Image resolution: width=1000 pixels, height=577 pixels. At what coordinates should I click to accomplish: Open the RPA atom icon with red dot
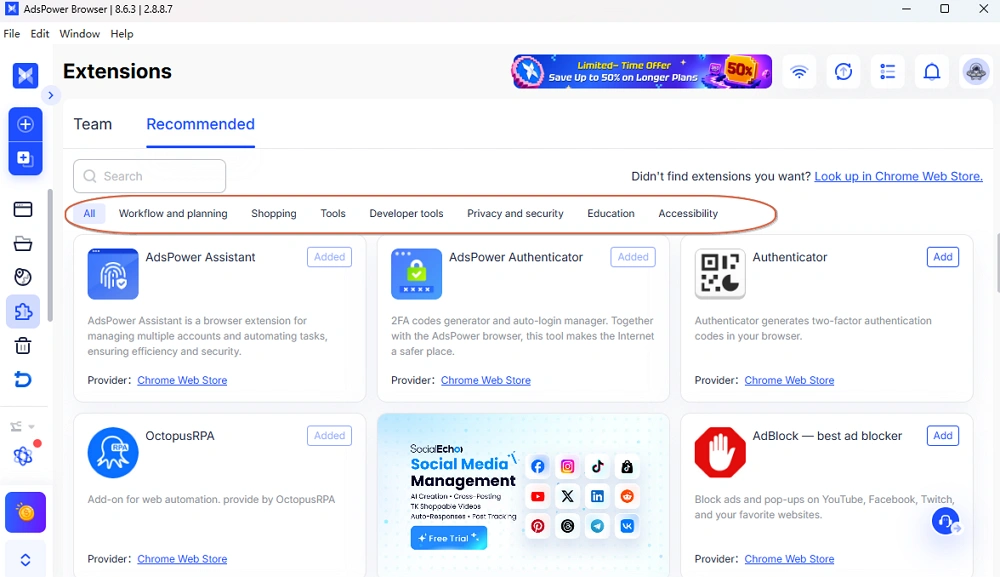[x=24, y=455]
